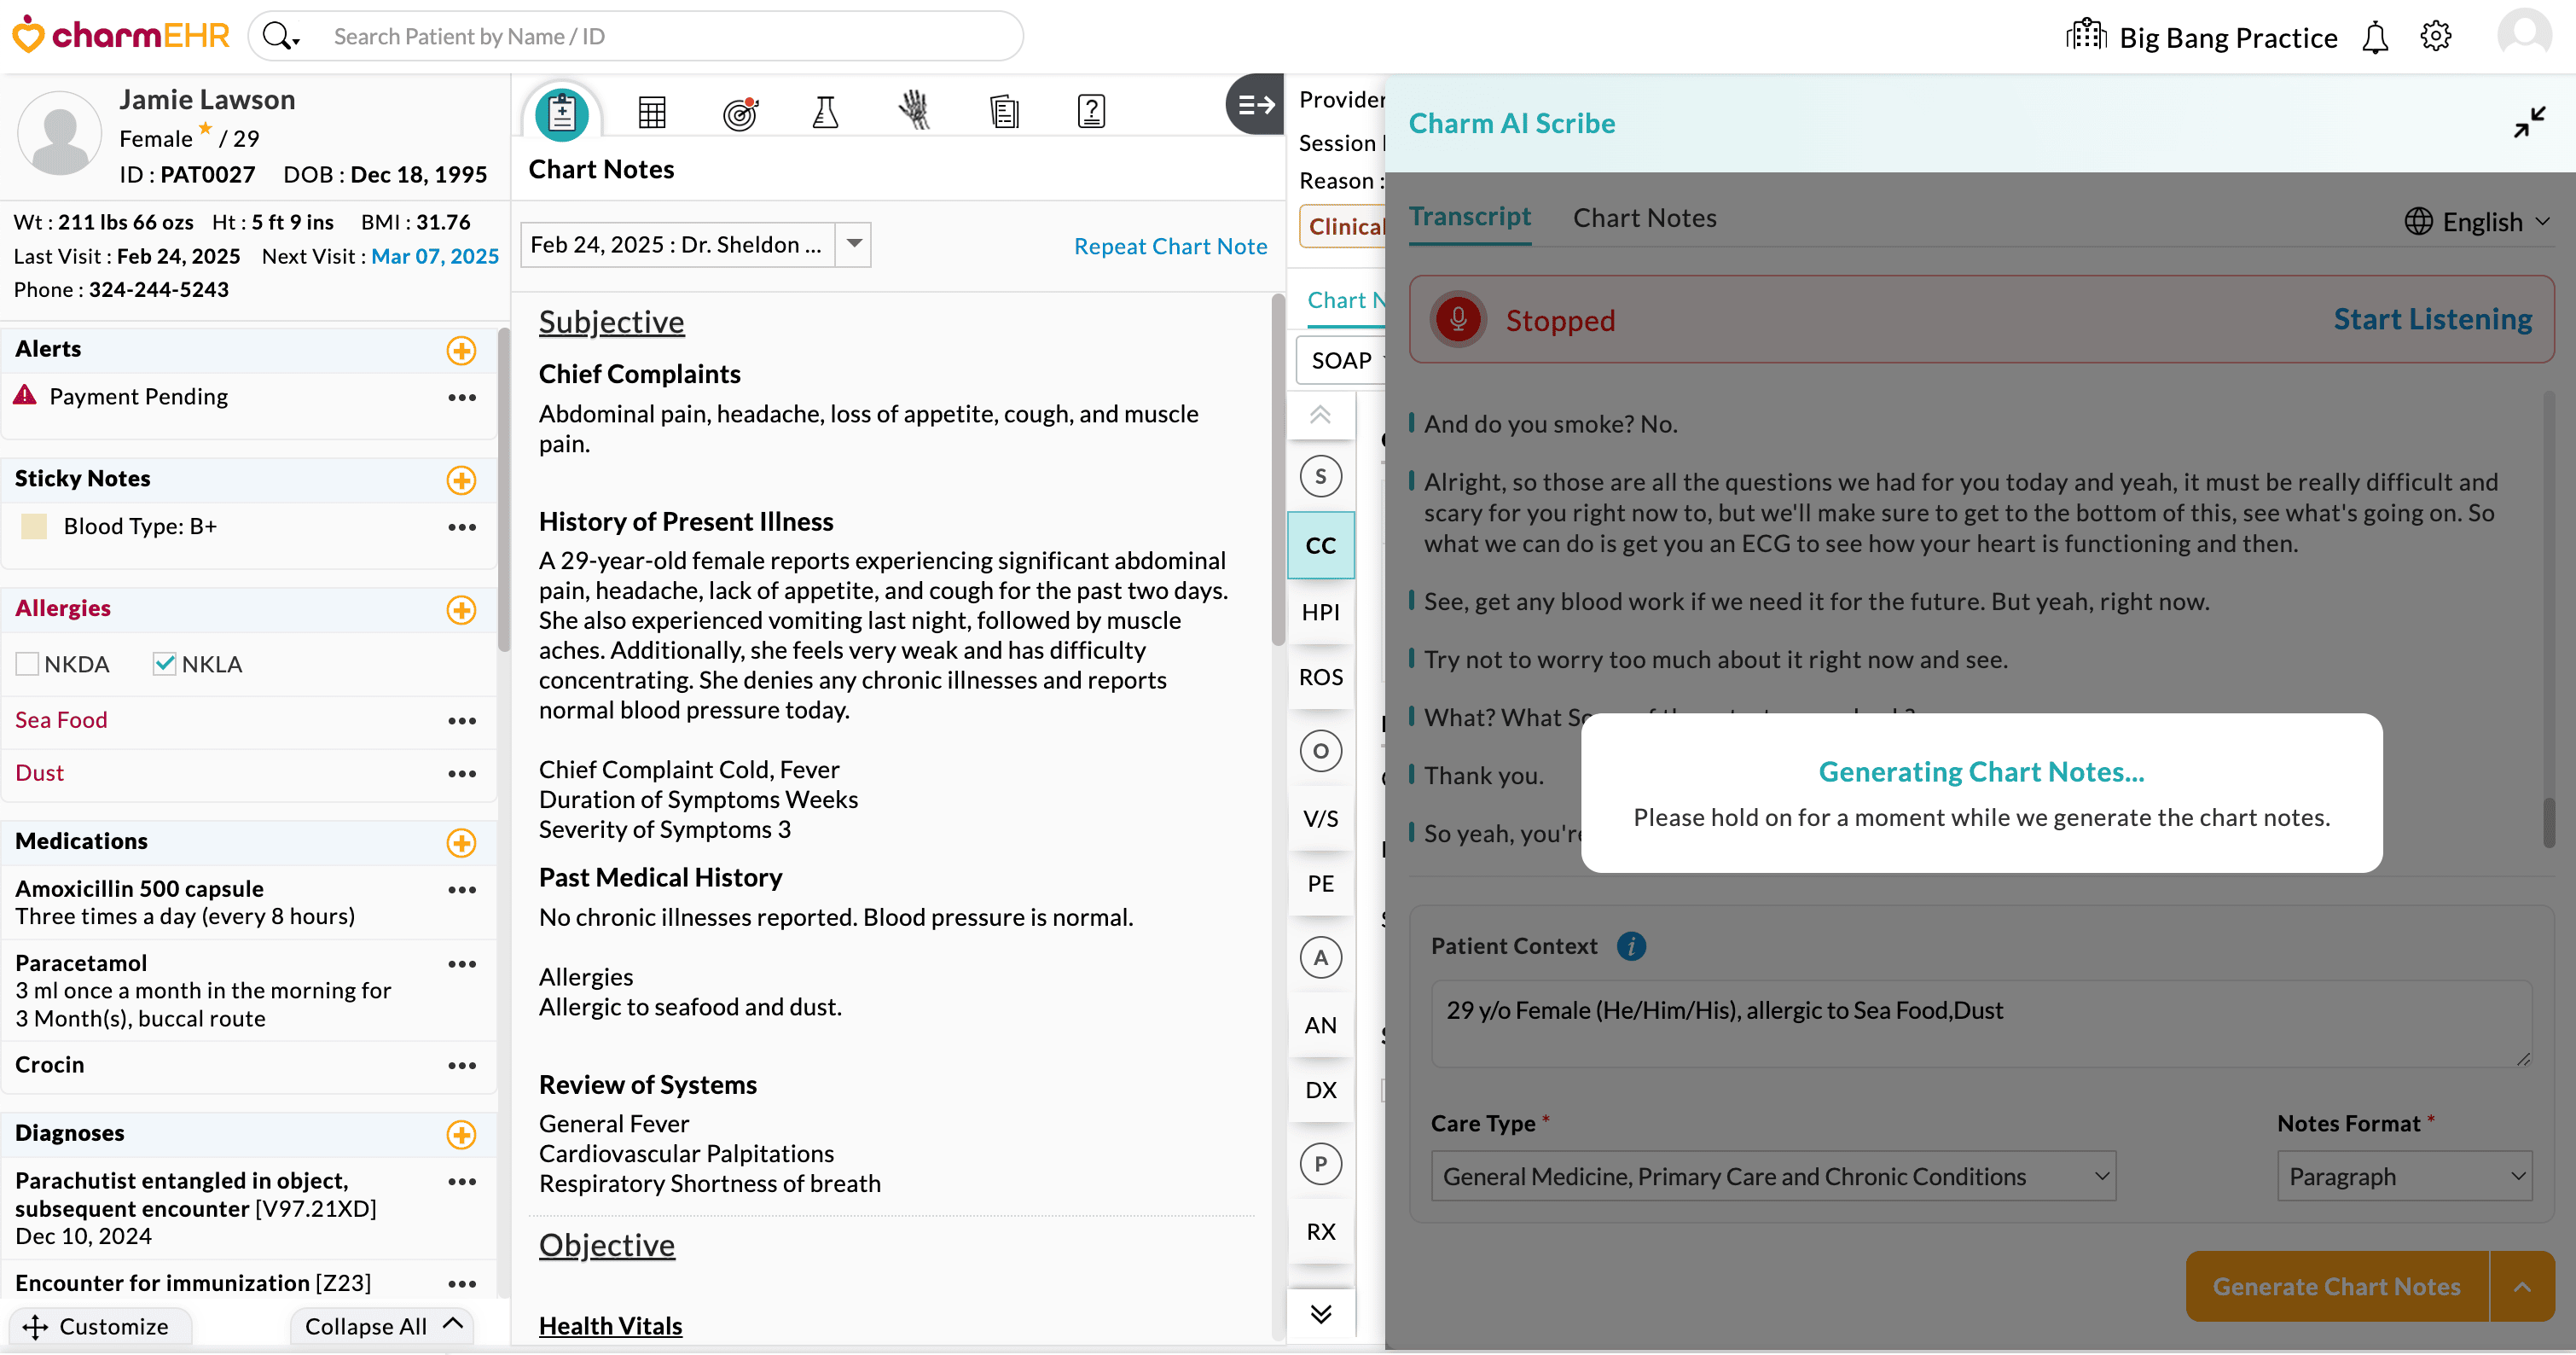Check the NKDA checkbox
The image size is (2576, 1355).
click(x=28, y=664)
